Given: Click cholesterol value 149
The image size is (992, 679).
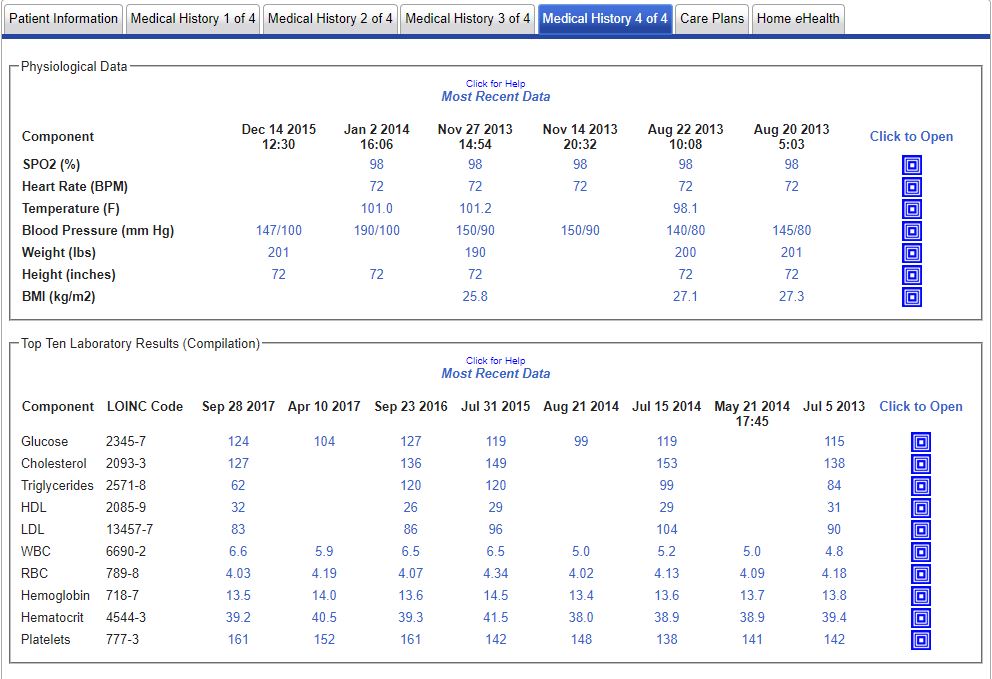Looking at the screenshot, I should pyautogui.click(x=495, y=463).
